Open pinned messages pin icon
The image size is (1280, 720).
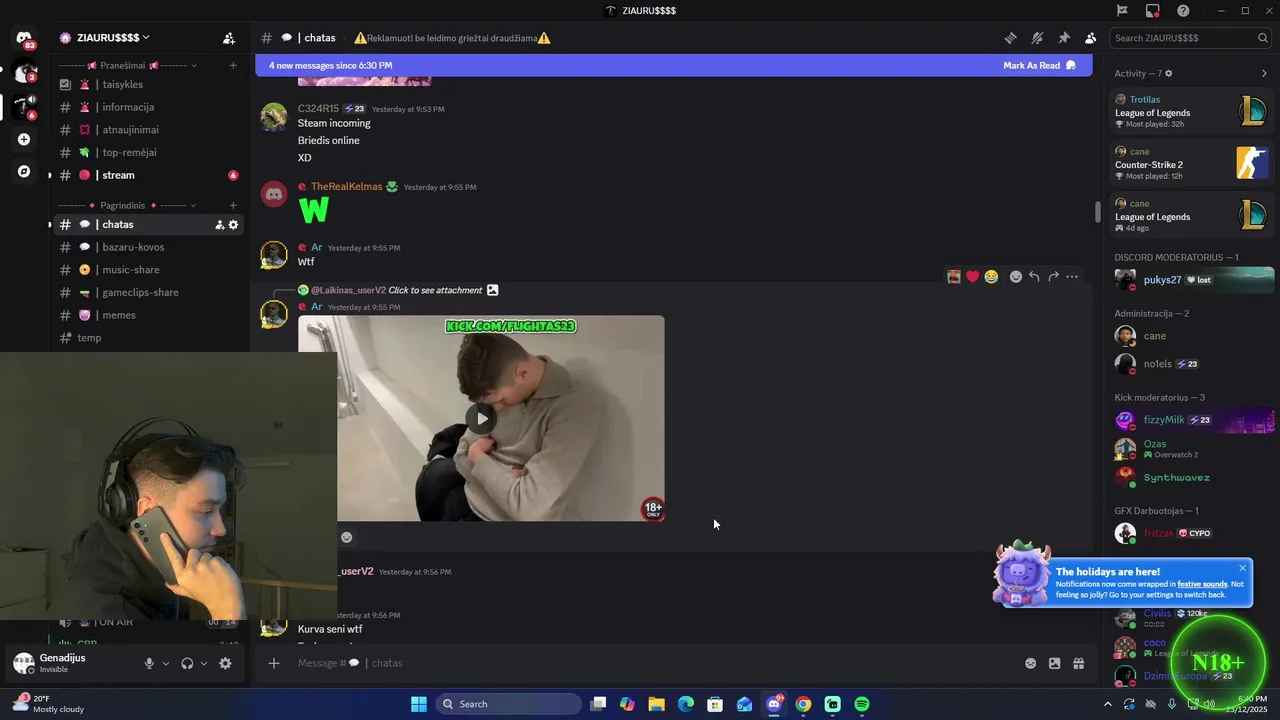[1064, 38]
